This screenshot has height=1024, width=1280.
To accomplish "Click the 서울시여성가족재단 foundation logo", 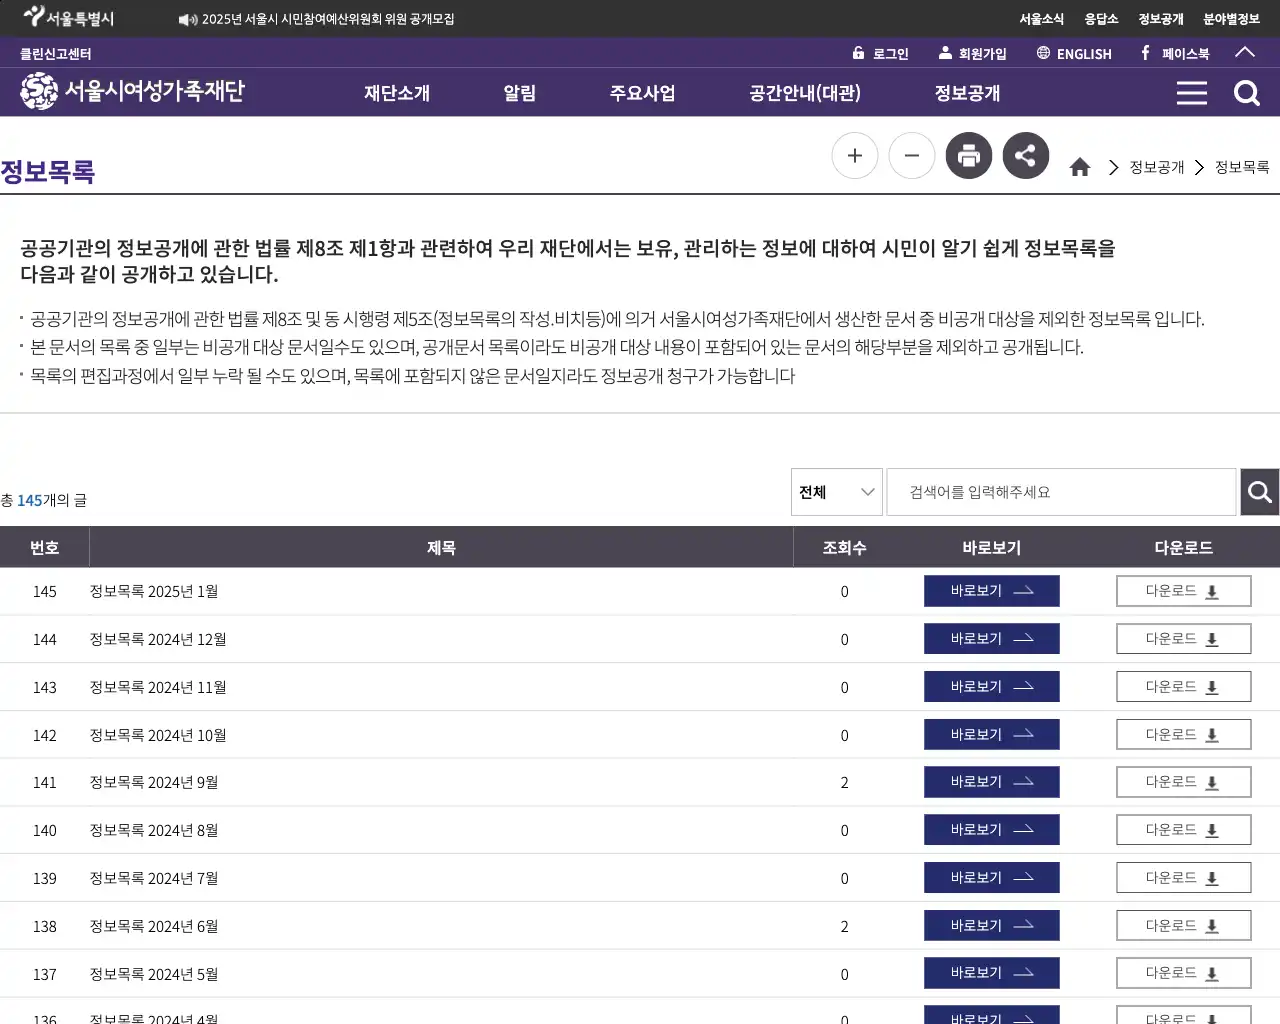I will coord(130,91).
